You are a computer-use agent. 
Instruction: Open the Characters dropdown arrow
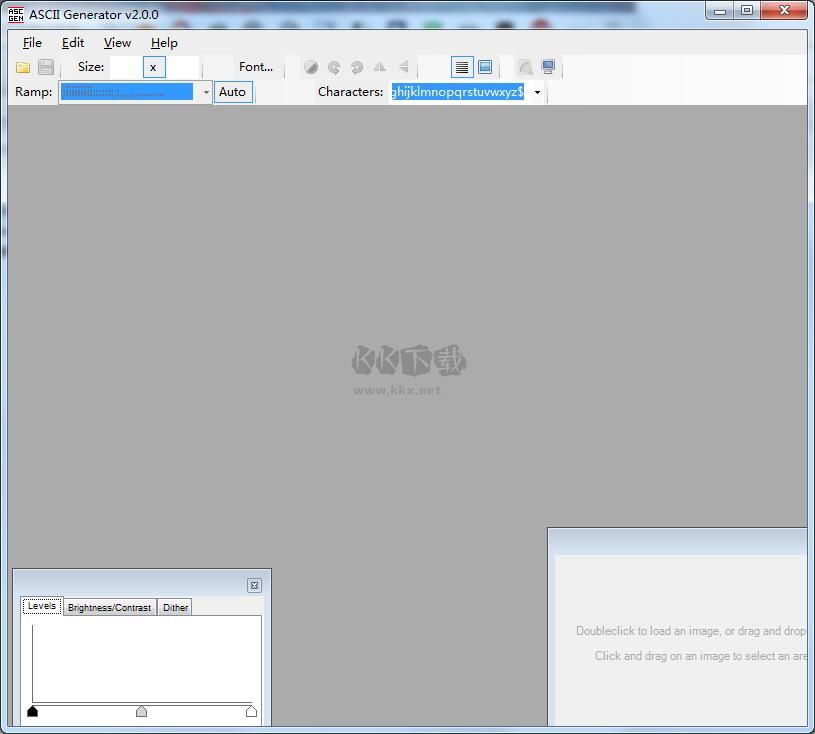pos(537,92)
